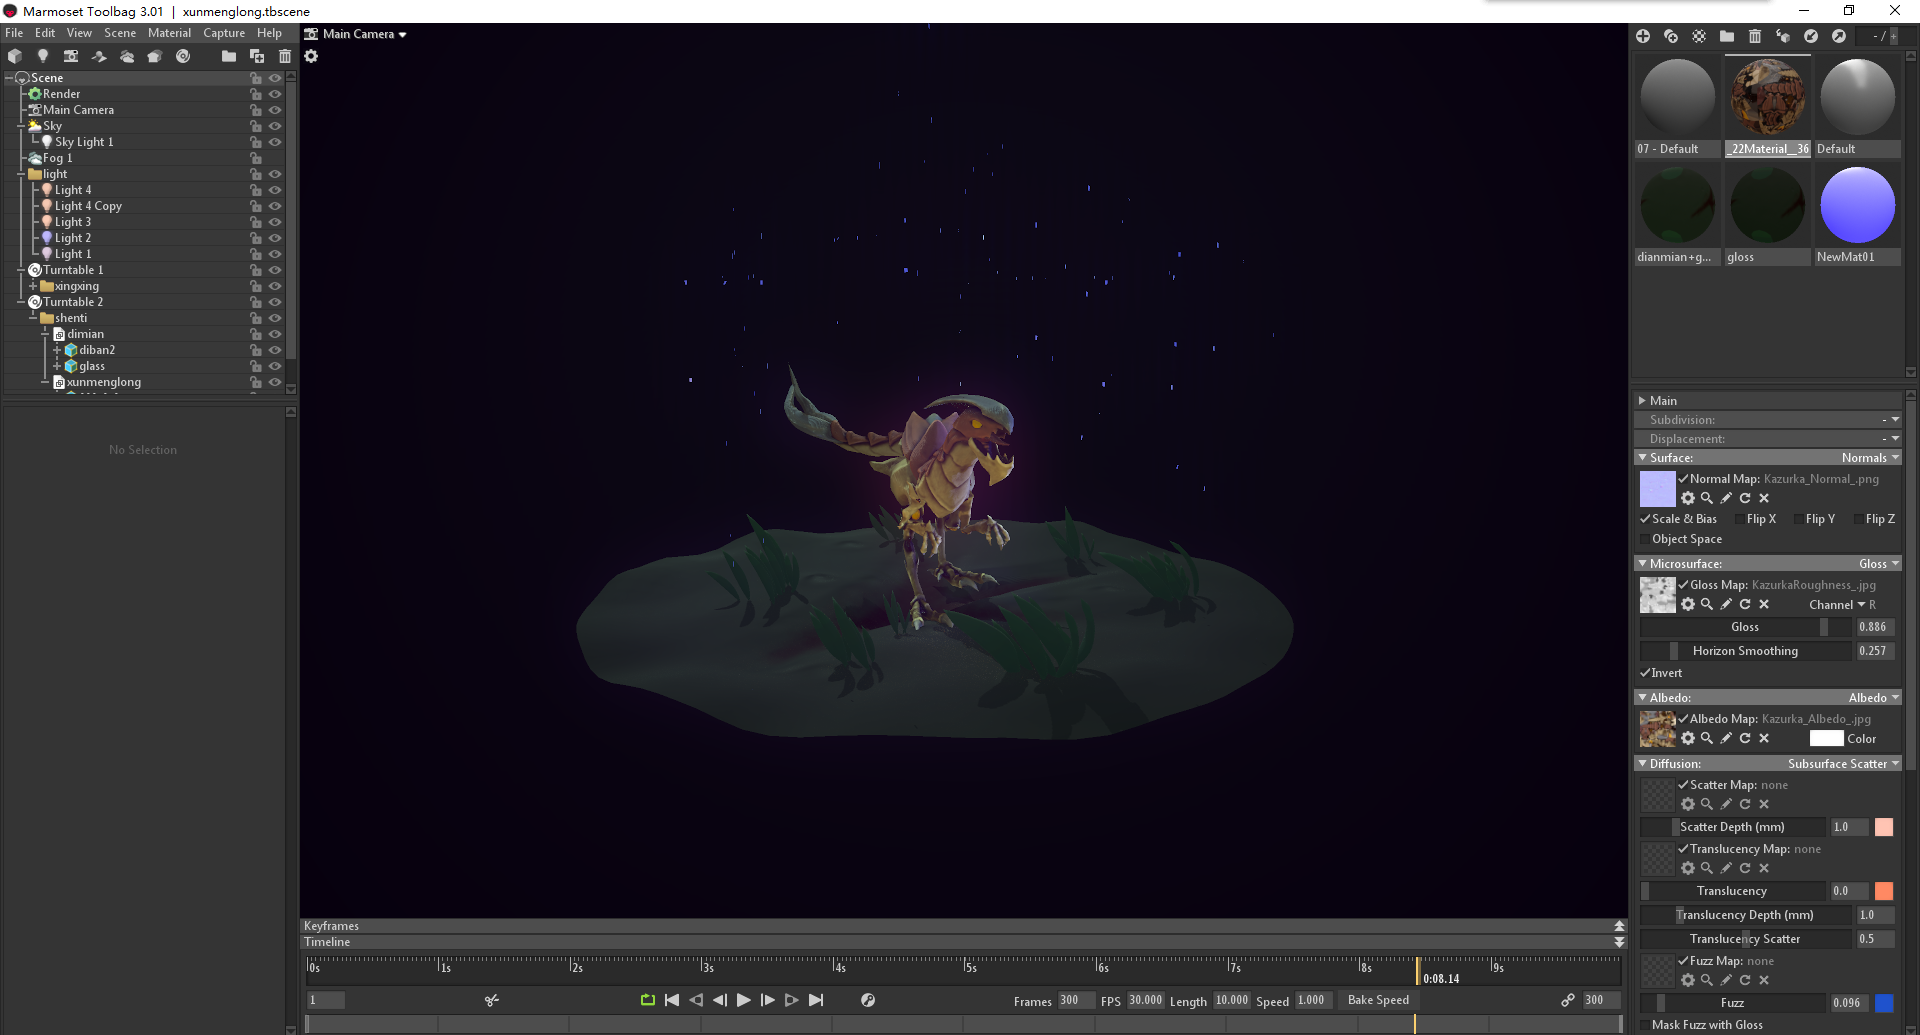This screenshot has width=1920, height=1035.
Task: Add a shadow catcher object
Action: point(99,56)
